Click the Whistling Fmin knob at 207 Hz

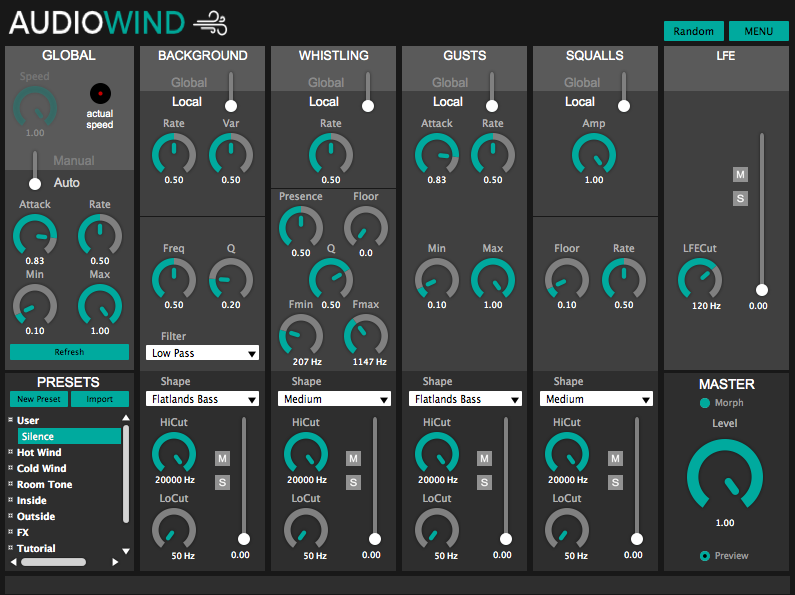point(301,336)
